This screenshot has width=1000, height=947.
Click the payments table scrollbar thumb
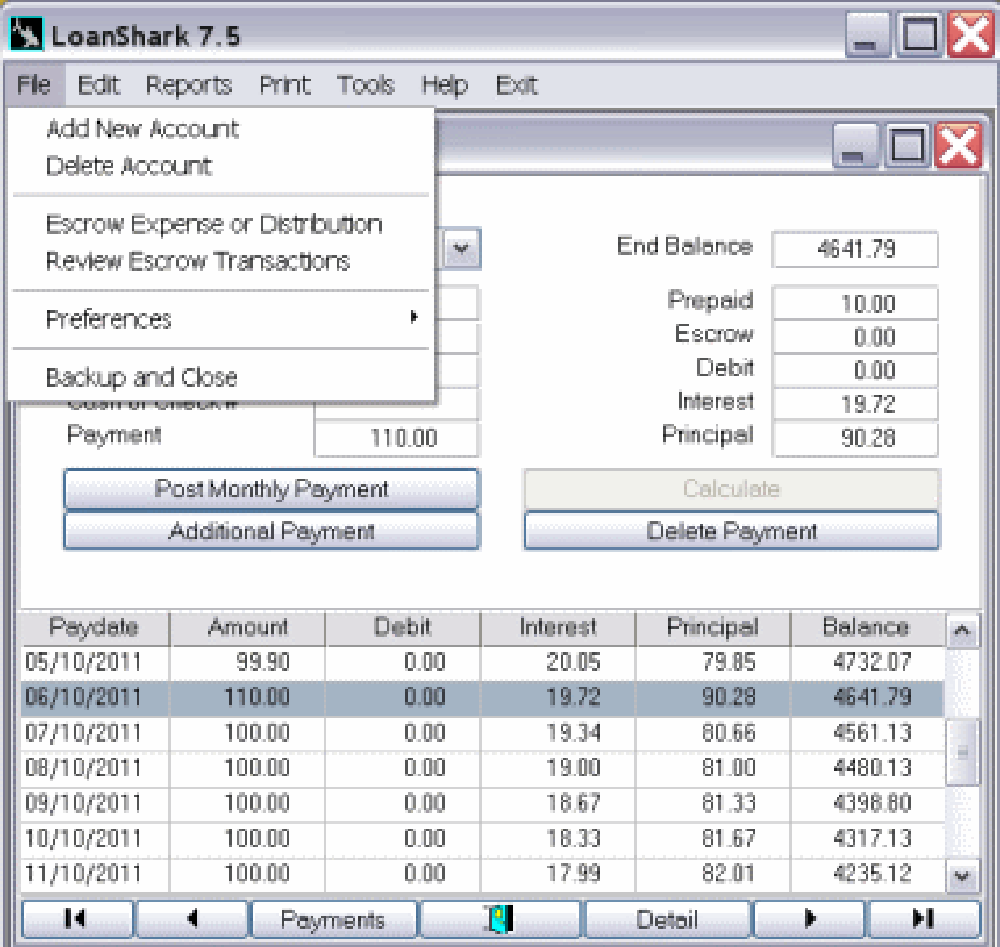(x=962, y=752)
